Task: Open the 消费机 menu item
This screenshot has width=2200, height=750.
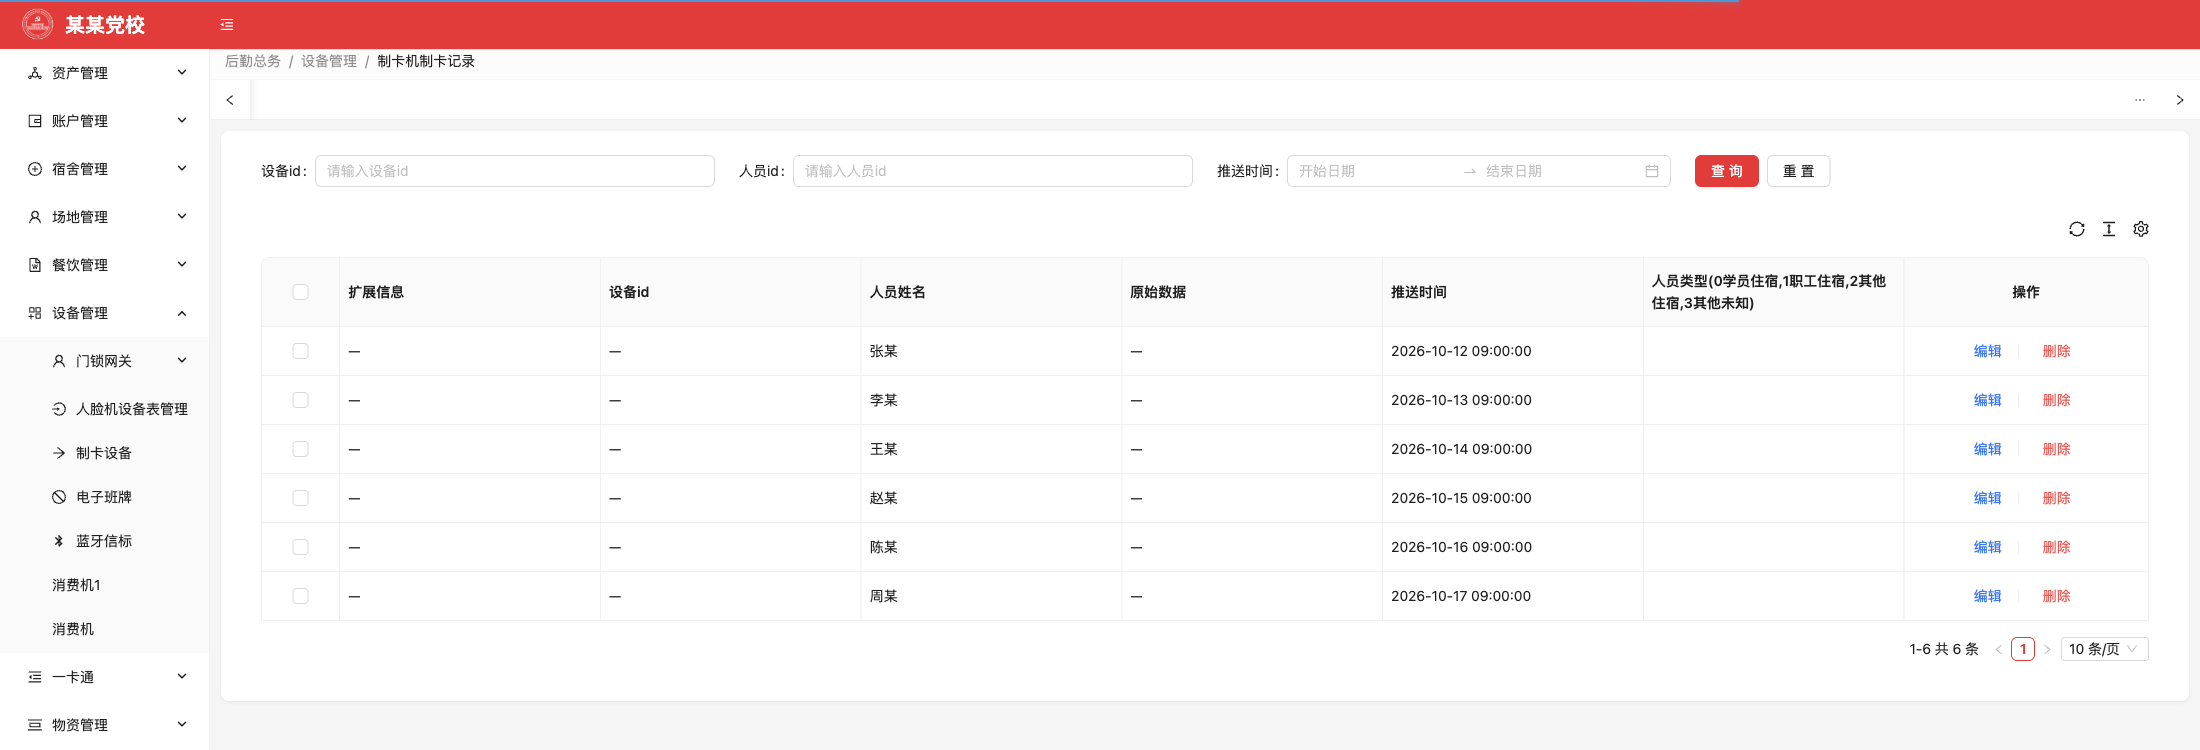Action: (x=105, y=629)
